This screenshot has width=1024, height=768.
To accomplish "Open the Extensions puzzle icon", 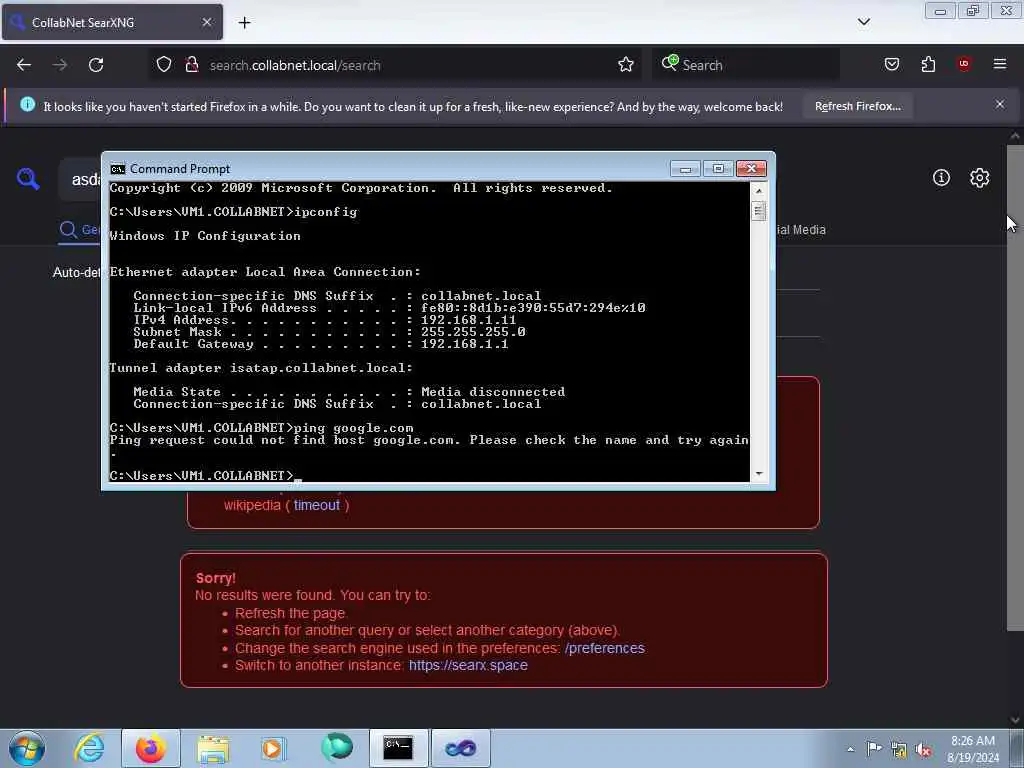I will (928, 64).
